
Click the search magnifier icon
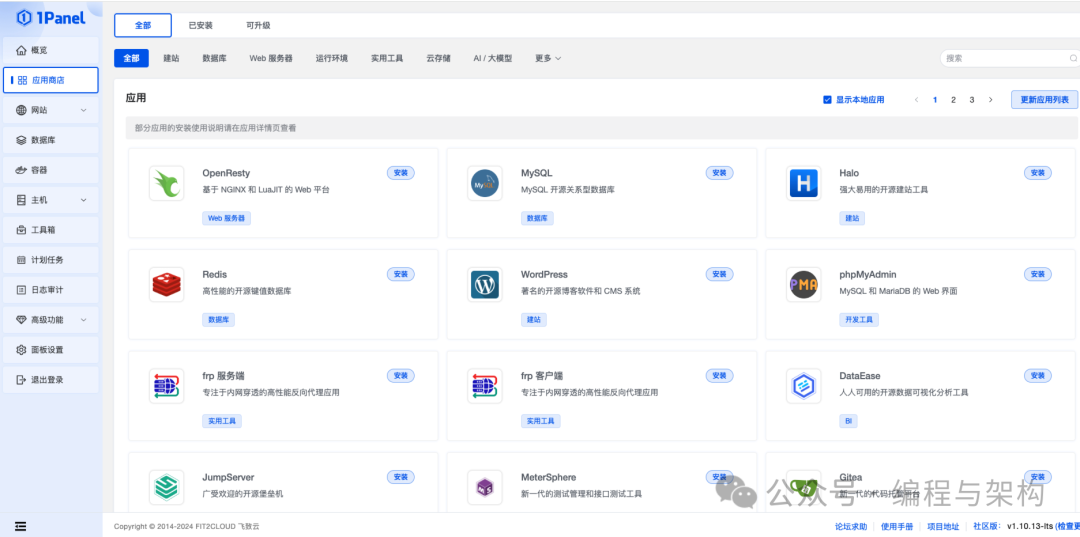click(x=1073, y=59)
